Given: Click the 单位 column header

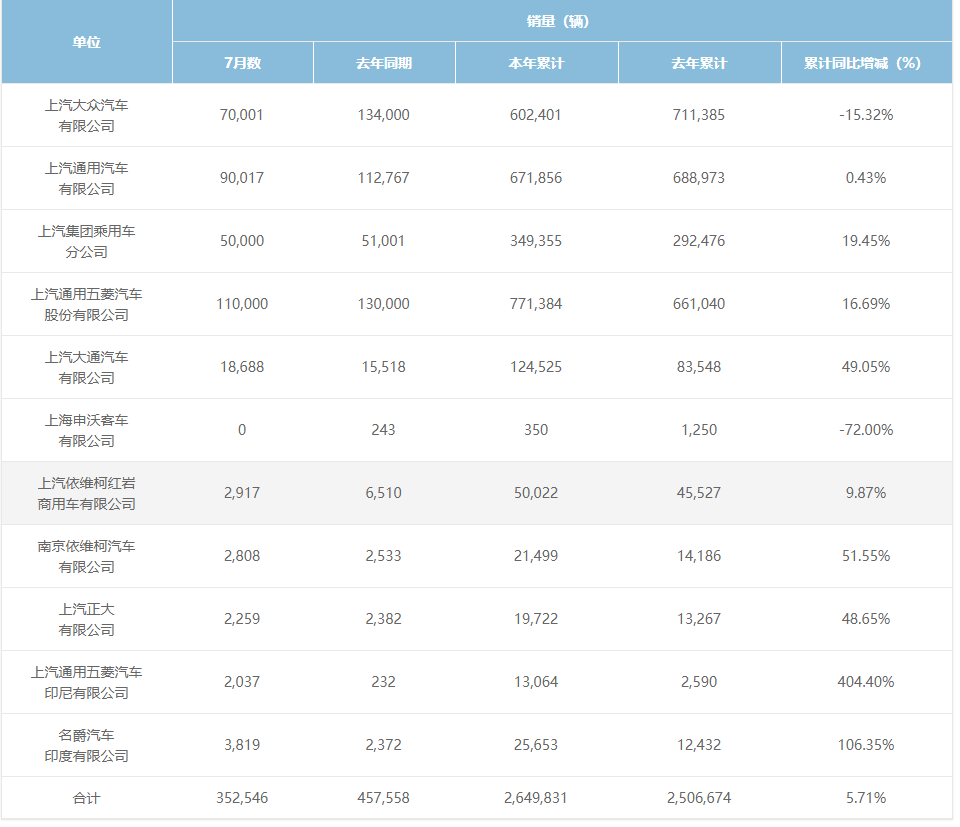Looking at the screenshot, I should coord(86,42).
